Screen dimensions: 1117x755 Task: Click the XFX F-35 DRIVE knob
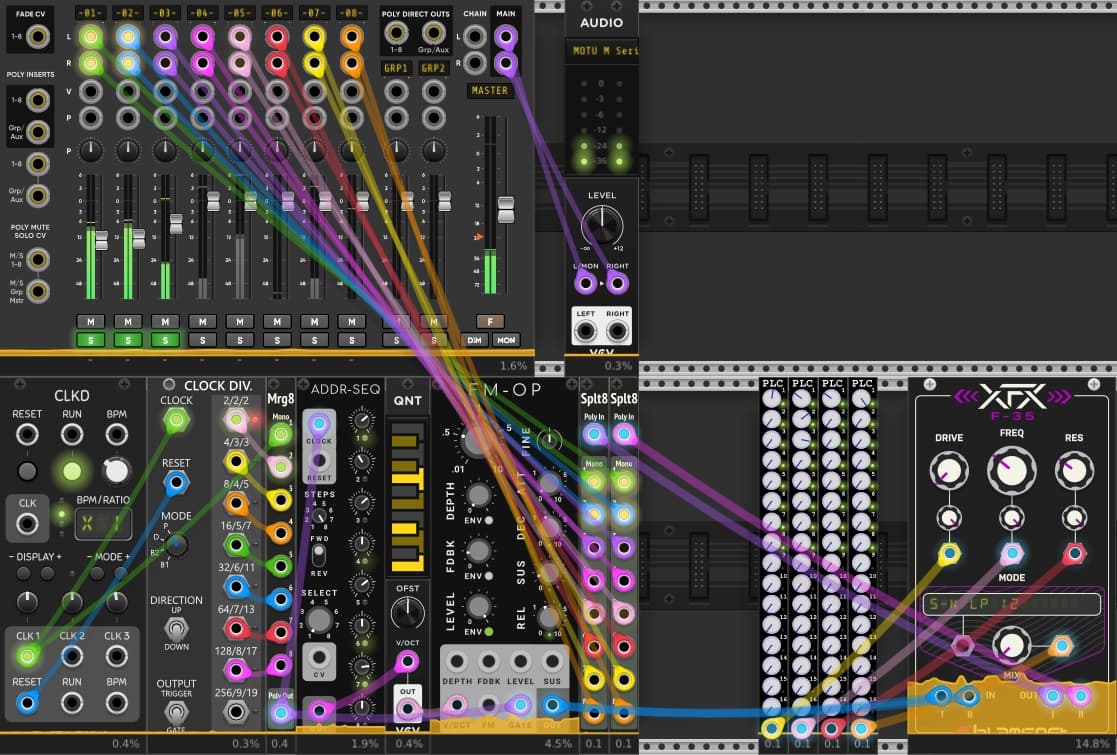tap(949, 471)
